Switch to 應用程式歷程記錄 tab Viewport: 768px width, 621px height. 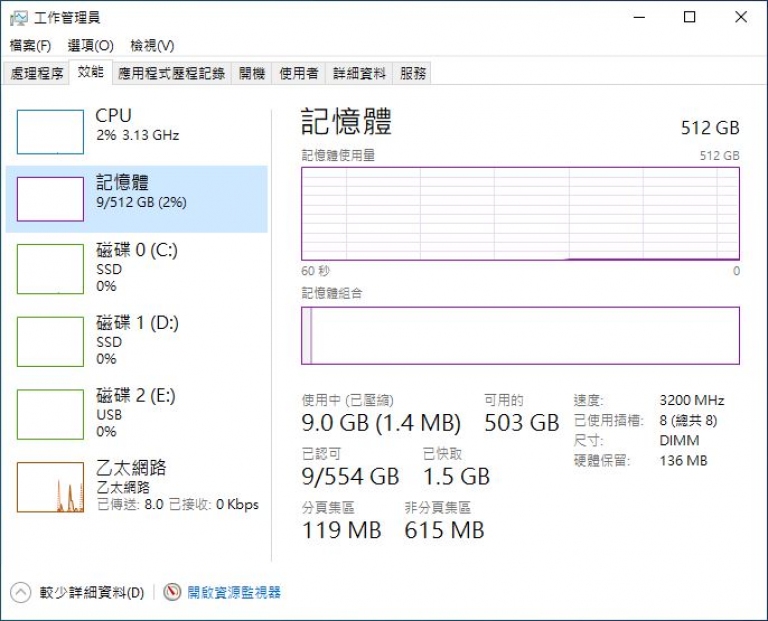pyautogui.click(x=171, y=73)
